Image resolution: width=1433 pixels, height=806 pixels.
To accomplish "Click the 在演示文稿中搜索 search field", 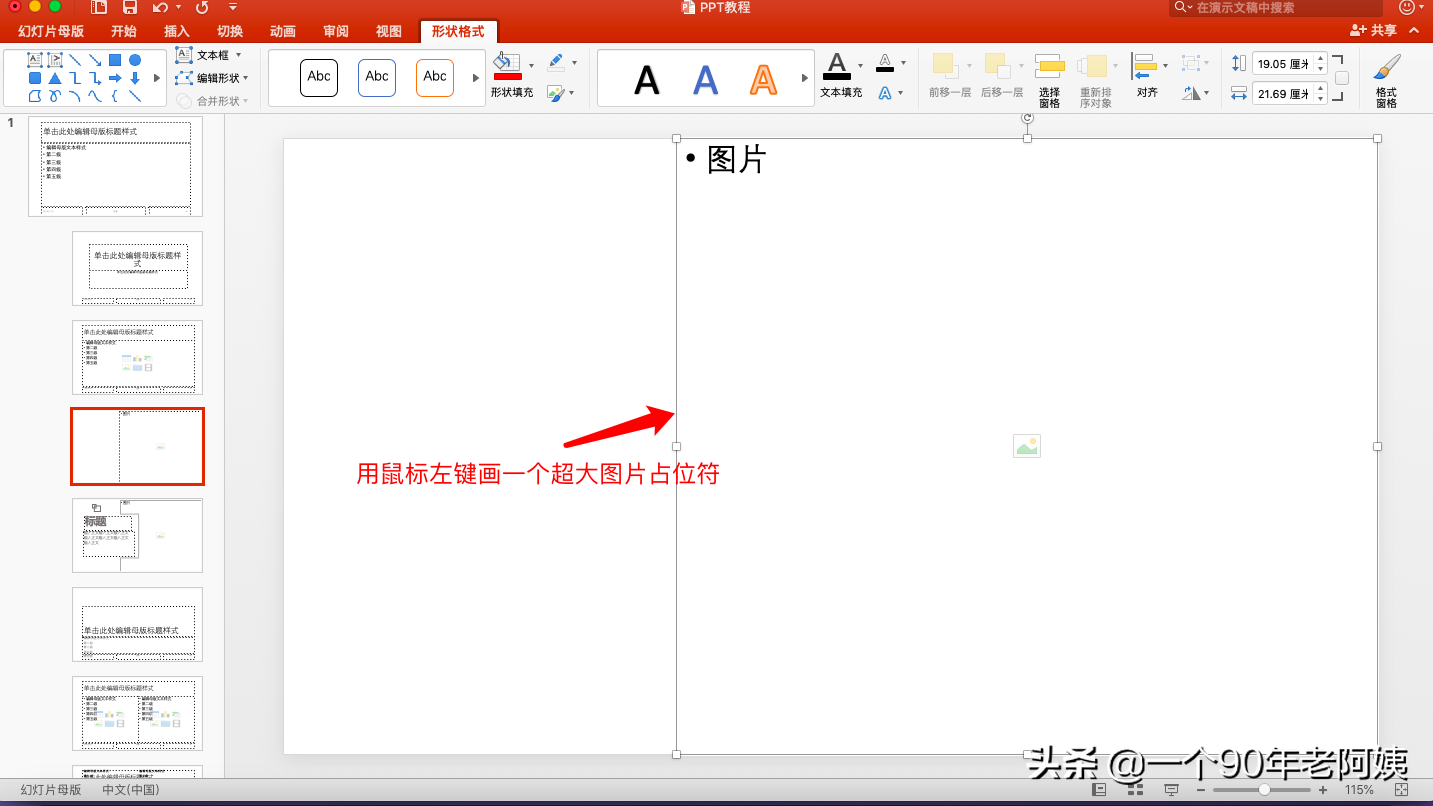I will coord(1277,8).
